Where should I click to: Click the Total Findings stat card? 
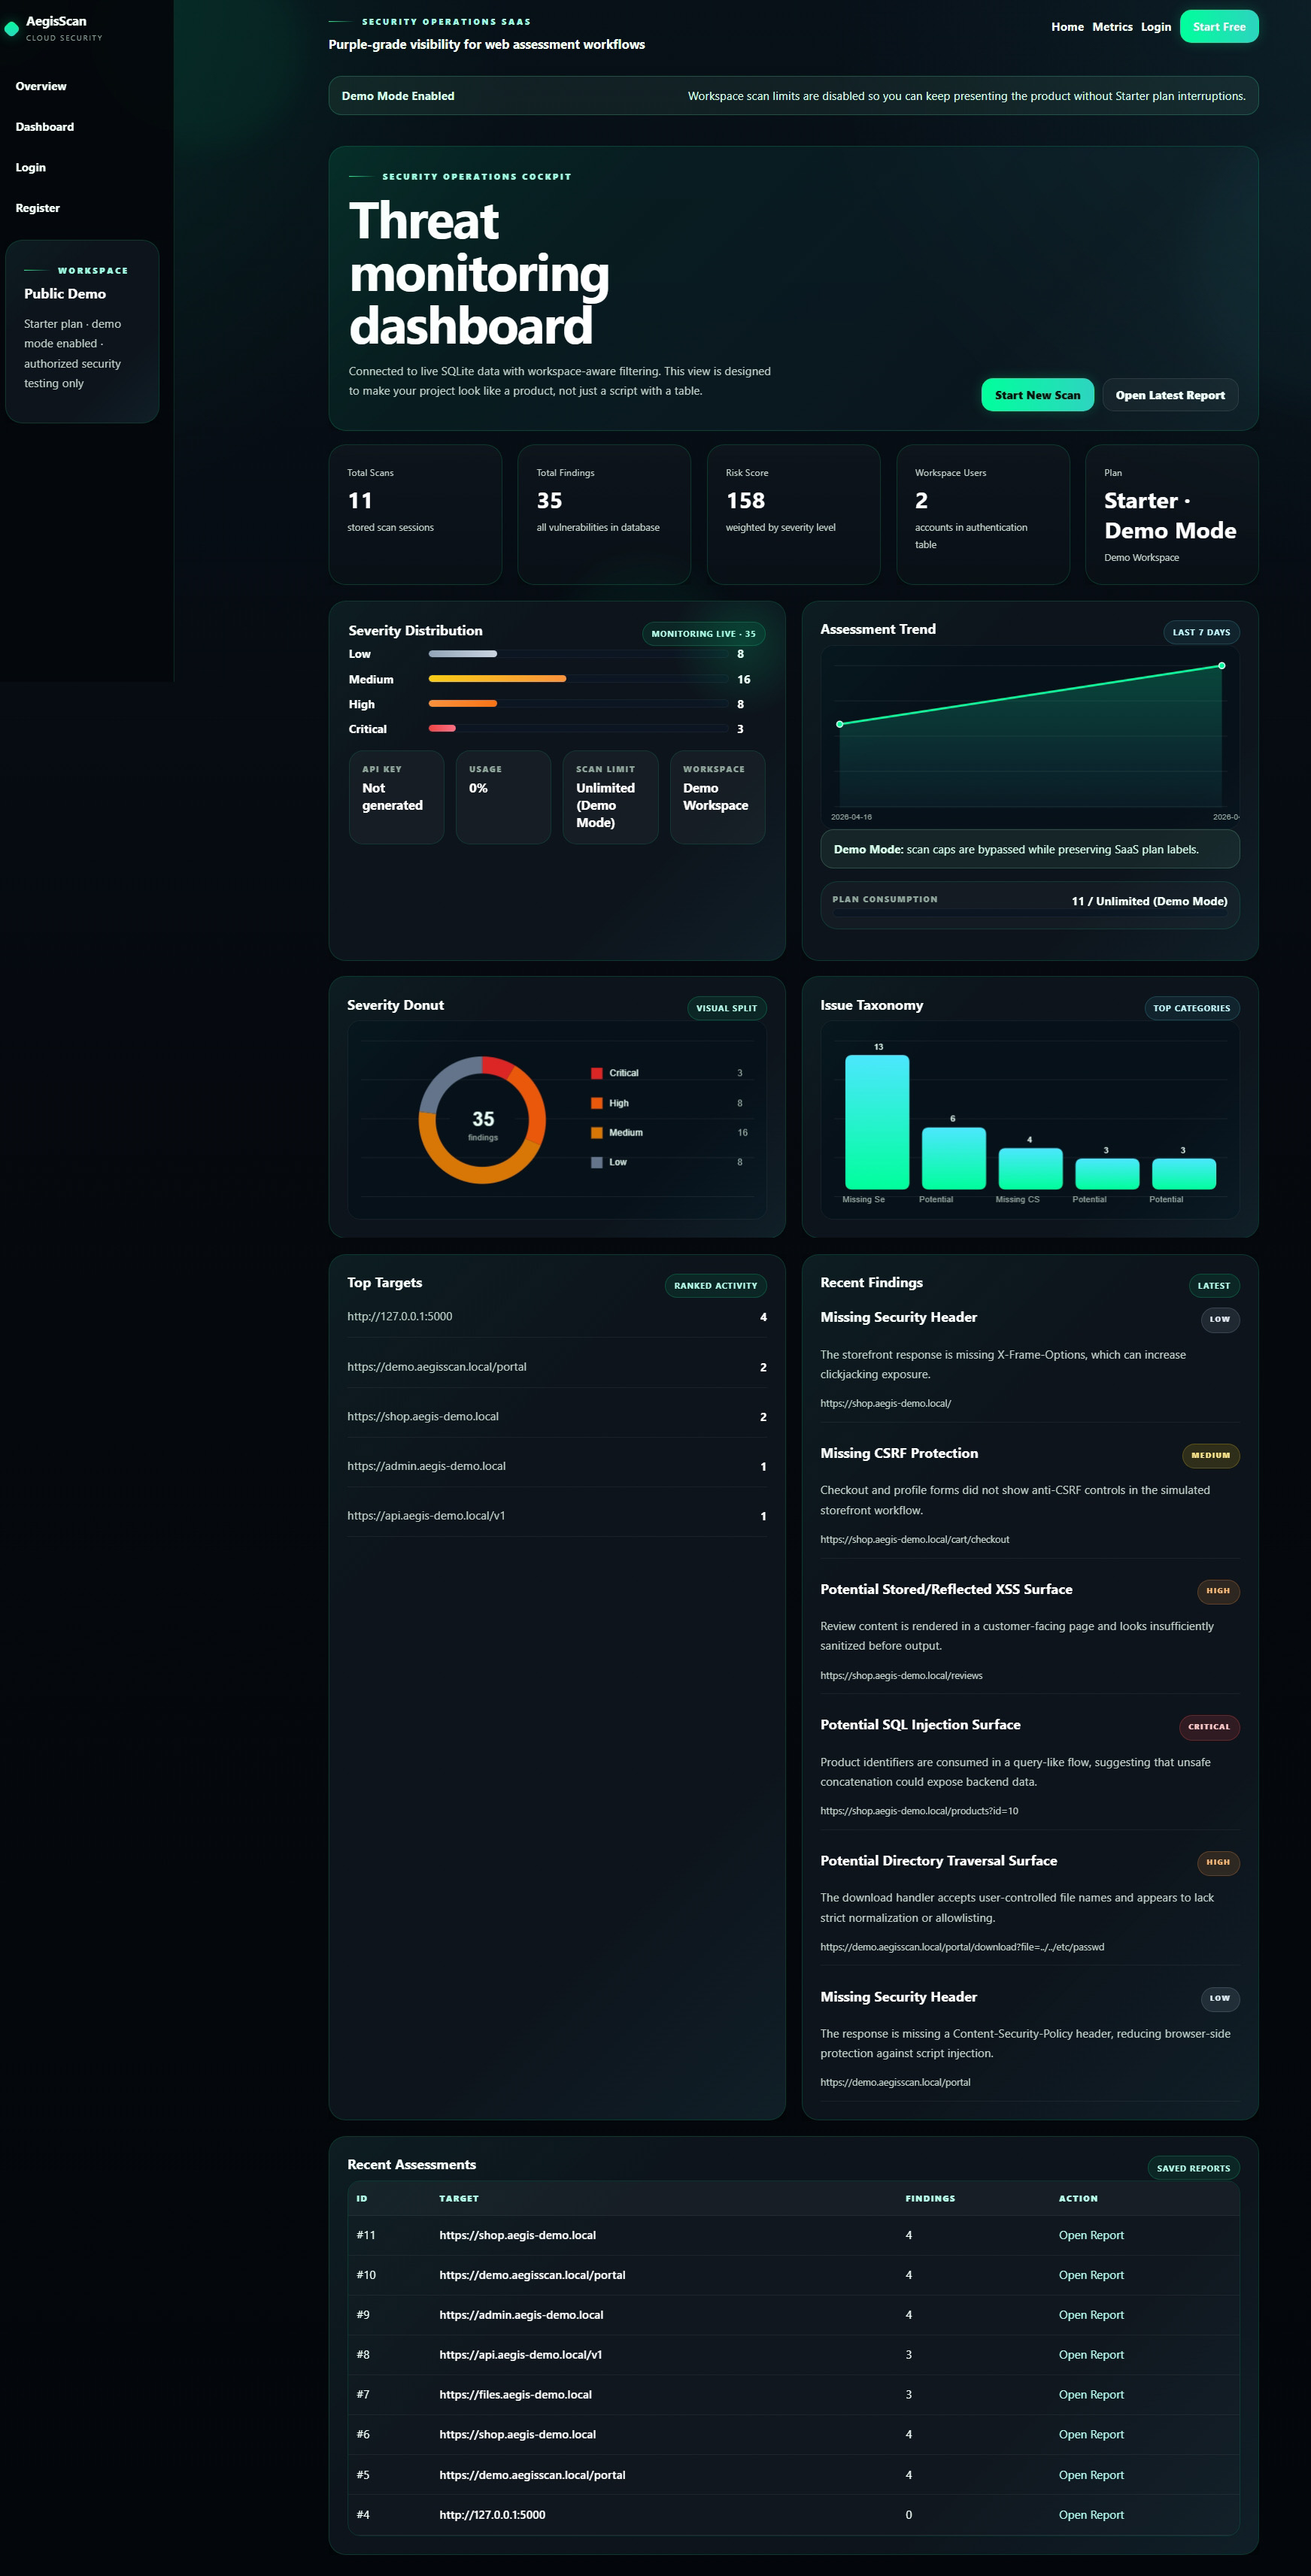coord(604,514)
